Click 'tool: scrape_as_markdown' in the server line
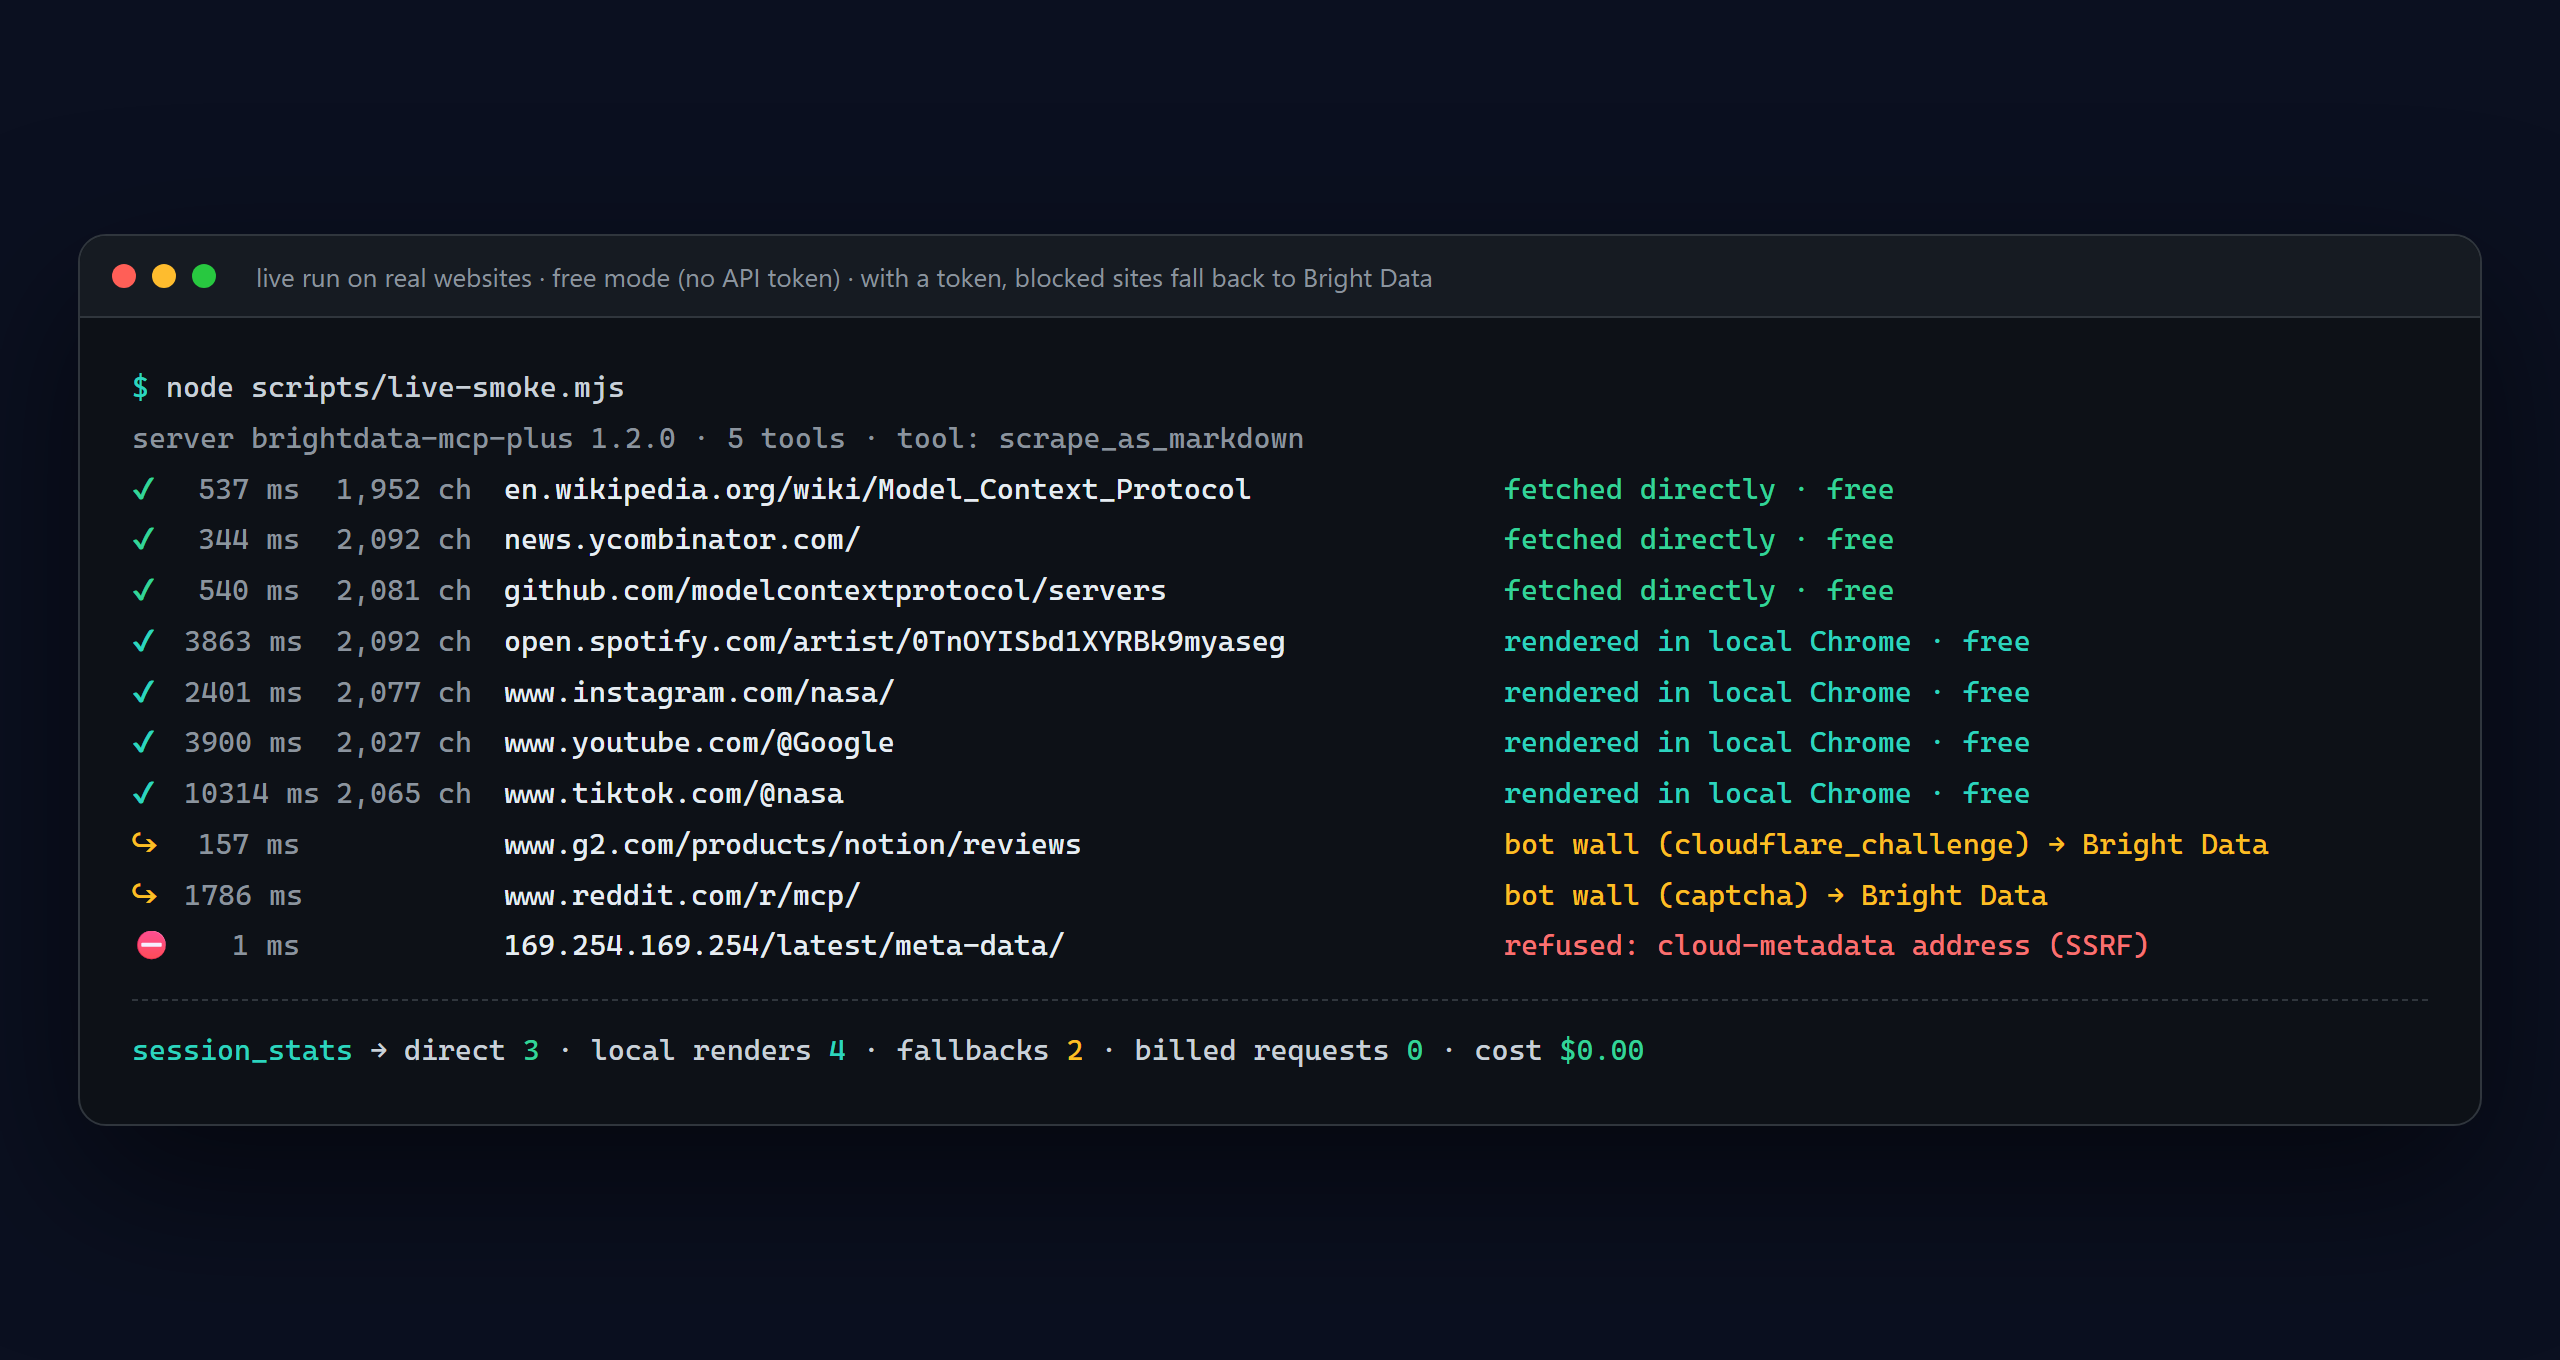This screenshot has height=1360, width=2560. click(x=1100, y=439)
